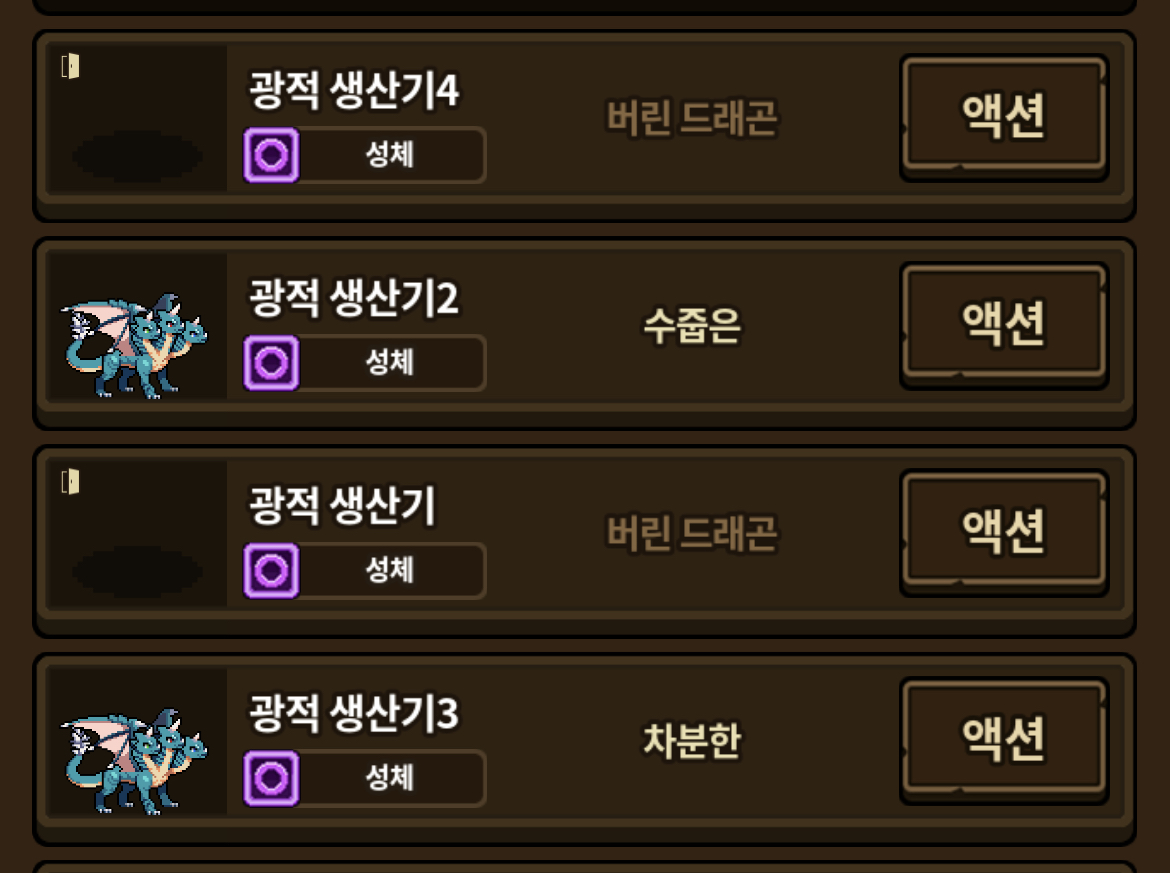Click the door icon in 광적 생산기 slot

70,482
